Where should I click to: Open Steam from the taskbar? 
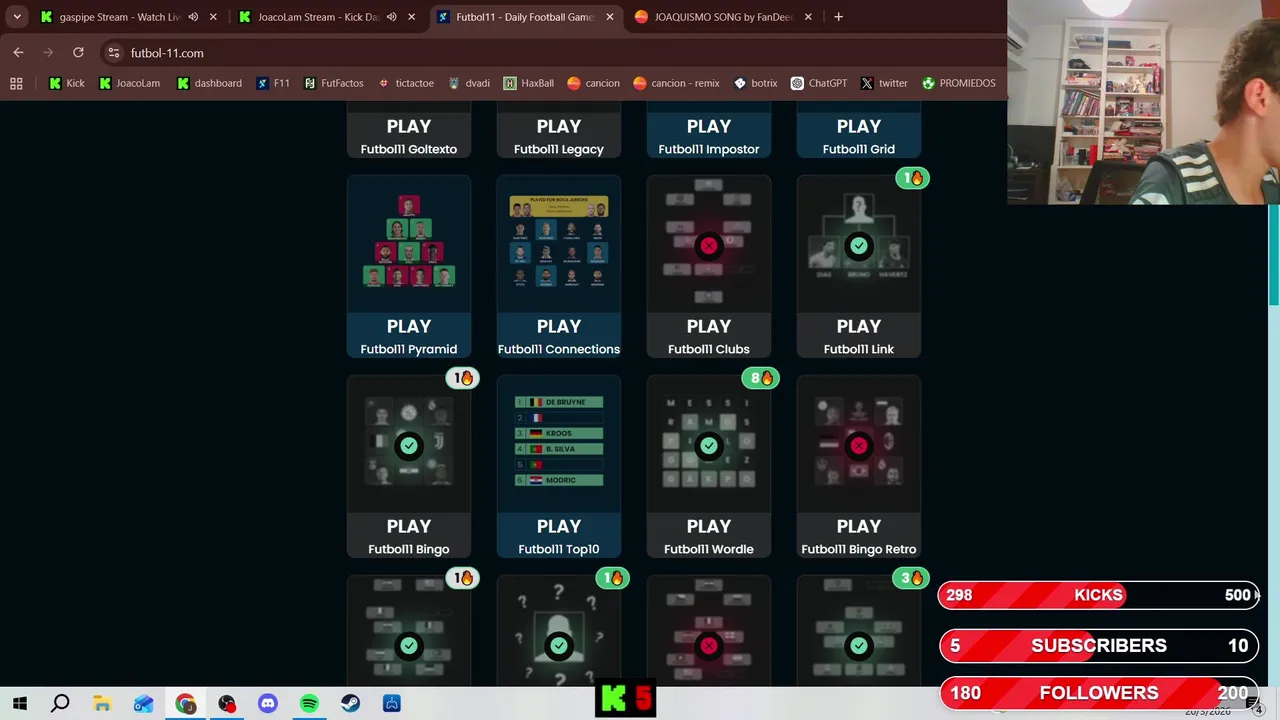(x=350, y=704)
